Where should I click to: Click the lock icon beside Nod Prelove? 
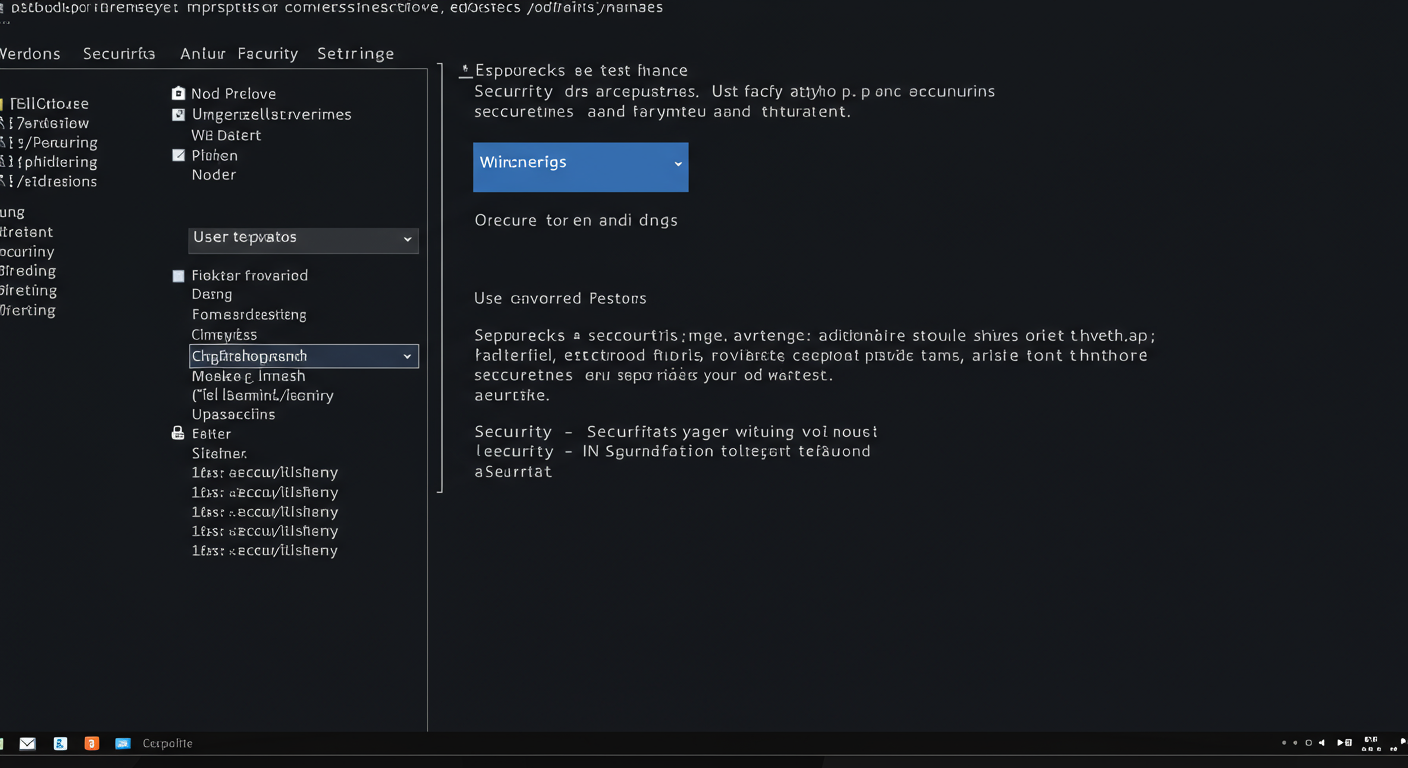pos(178,93)
